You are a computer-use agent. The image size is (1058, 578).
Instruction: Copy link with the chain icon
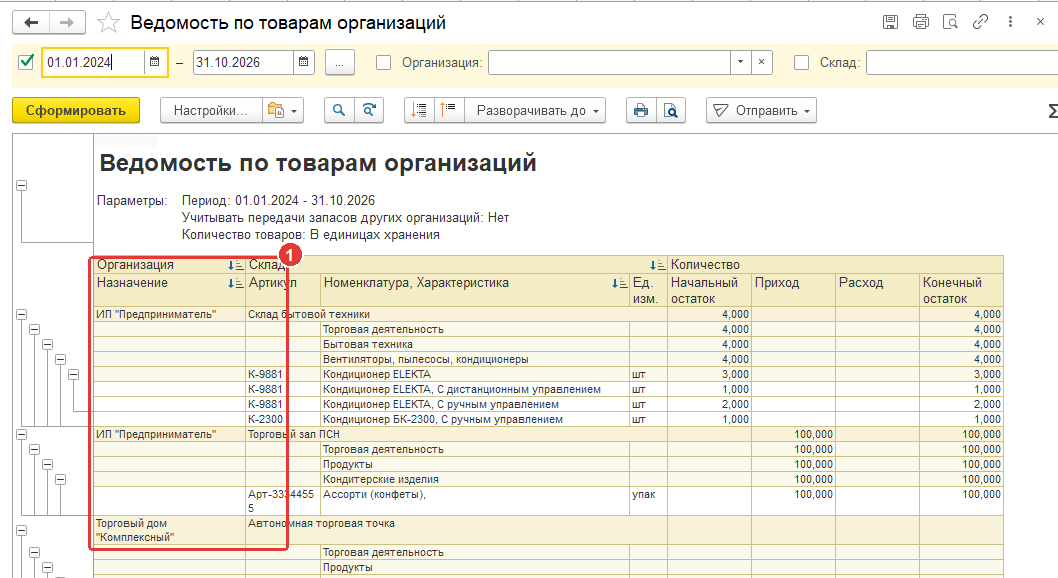coord(980,22)
